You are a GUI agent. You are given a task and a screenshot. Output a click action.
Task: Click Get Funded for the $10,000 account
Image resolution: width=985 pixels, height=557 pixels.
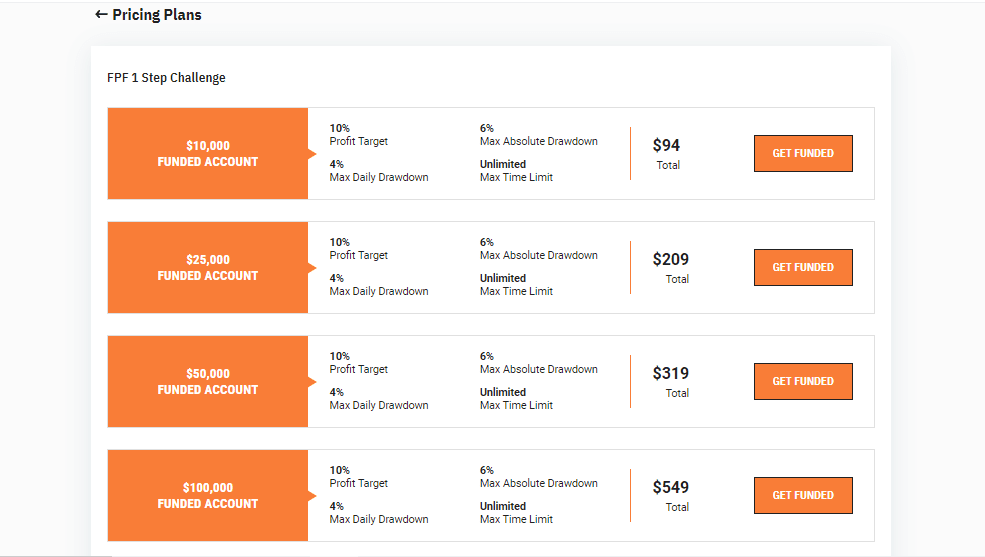click(803, 153)
